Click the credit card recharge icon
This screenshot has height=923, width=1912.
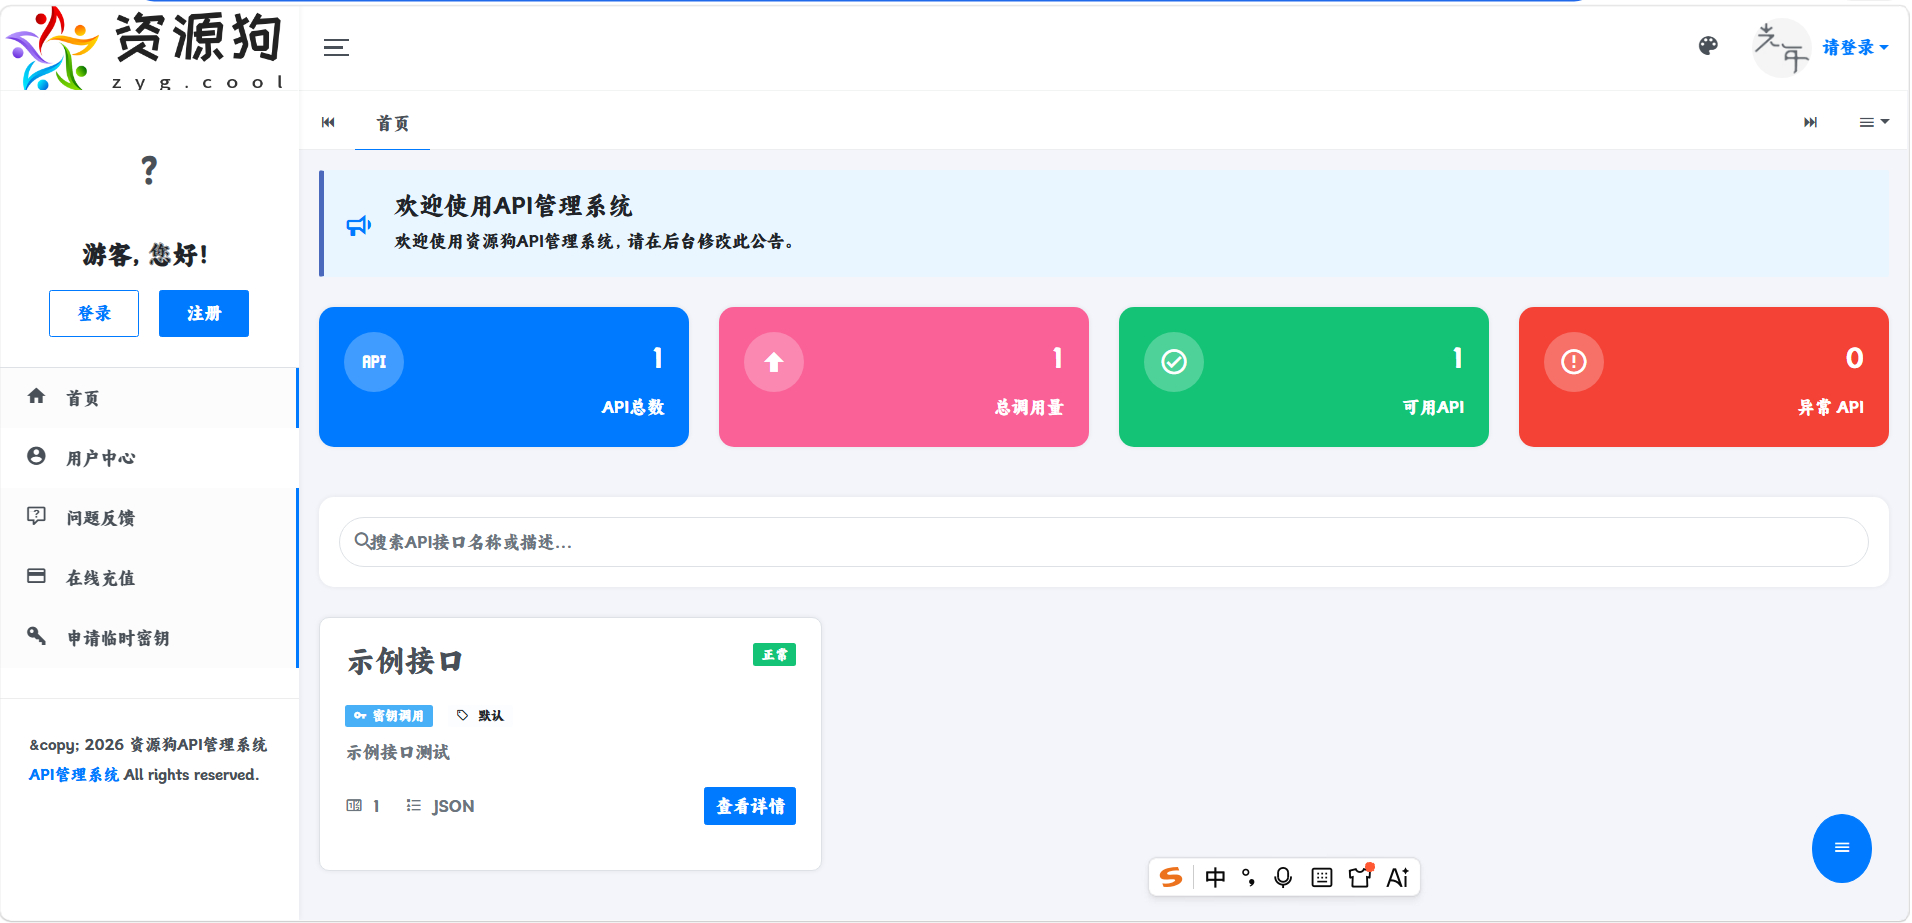pyautogui.click(x=36, y=576)
